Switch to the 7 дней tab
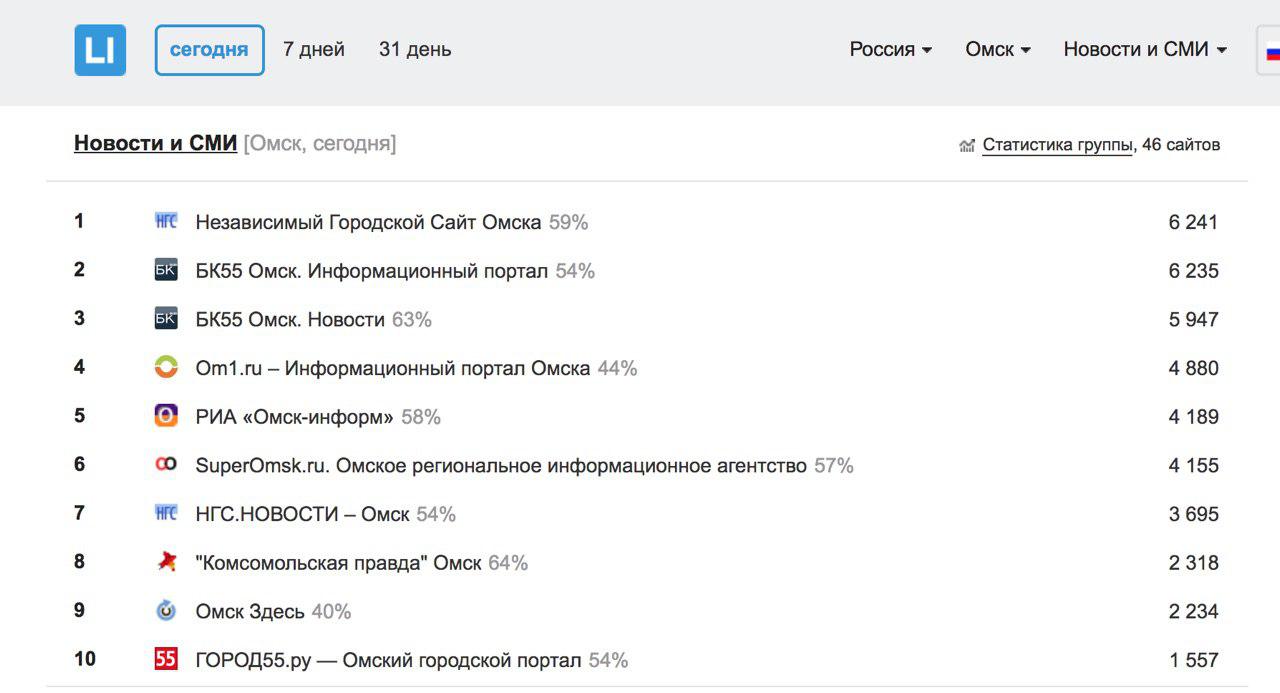The width and height of the screenshot is (1280, 693). point(314,49)
